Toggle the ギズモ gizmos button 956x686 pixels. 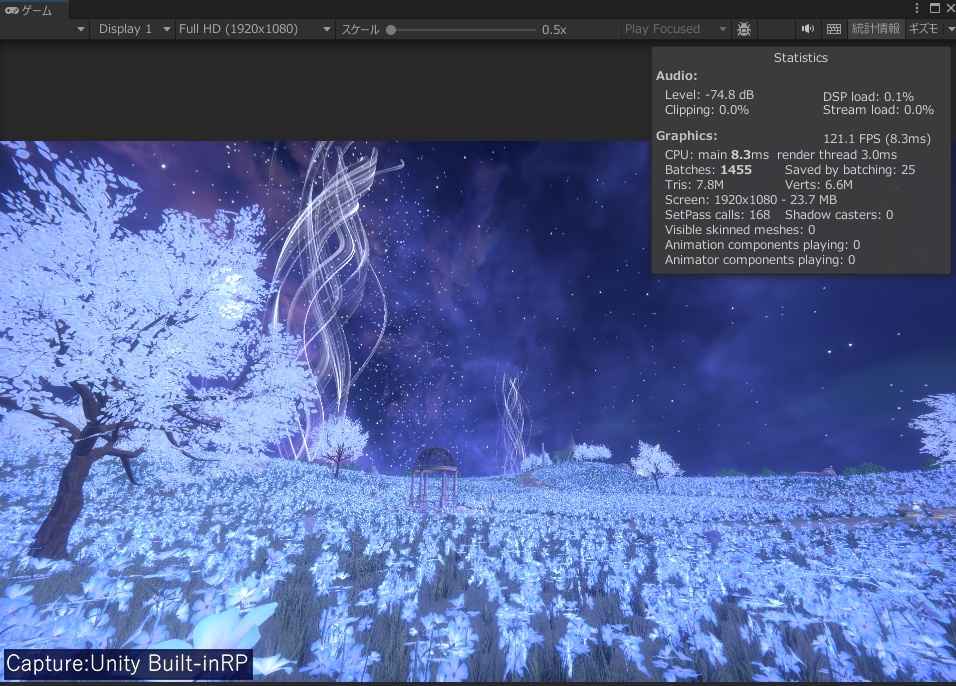pos(923,29)
